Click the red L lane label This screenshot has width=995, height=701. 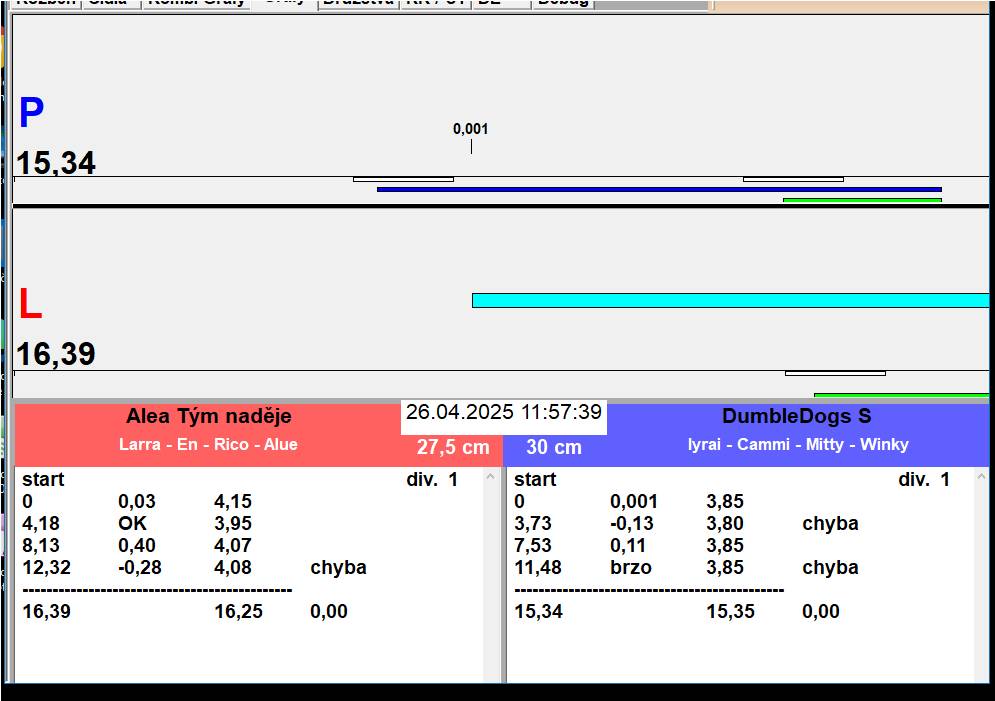[x=30, y=305]
